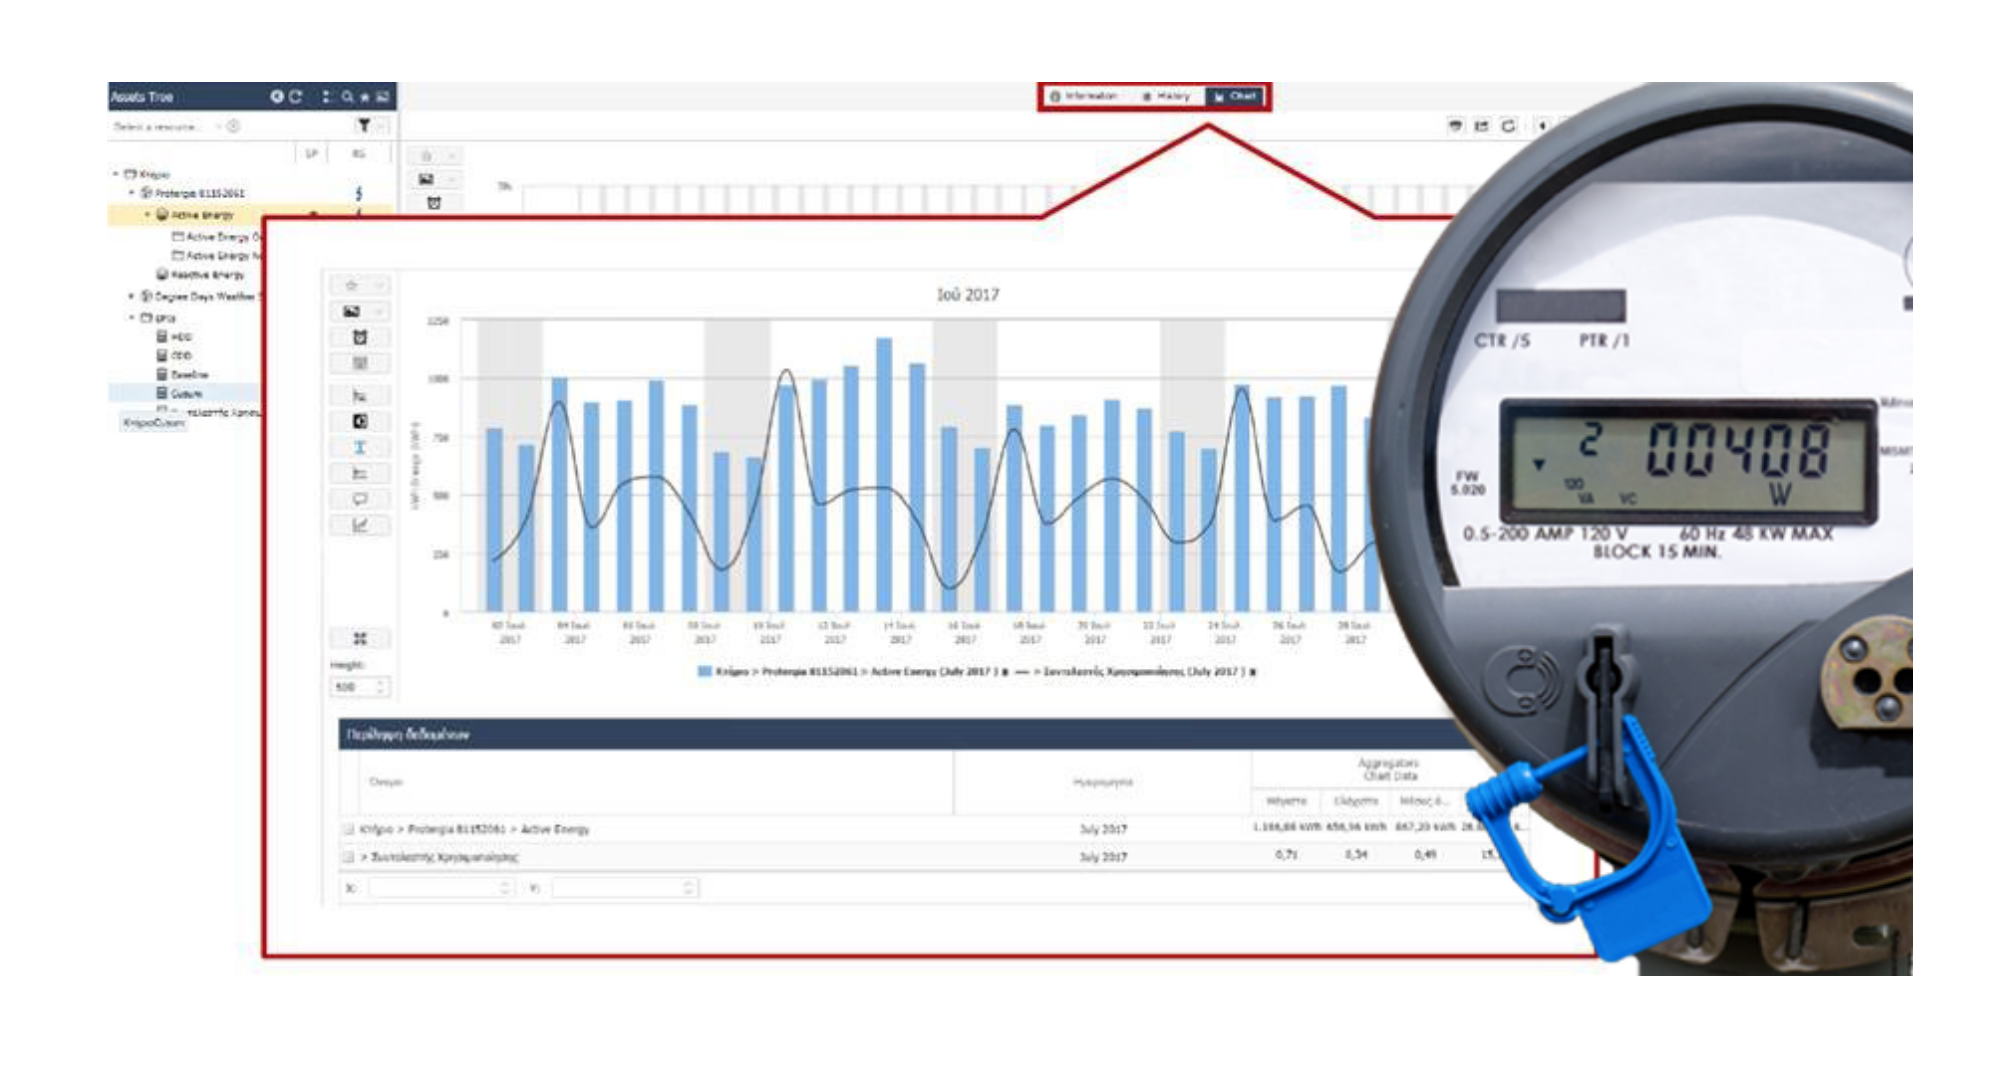Check the Active Energy data row checkbox
Viewport: 2004px width, 1072px height.
click(x=349, y=829)
